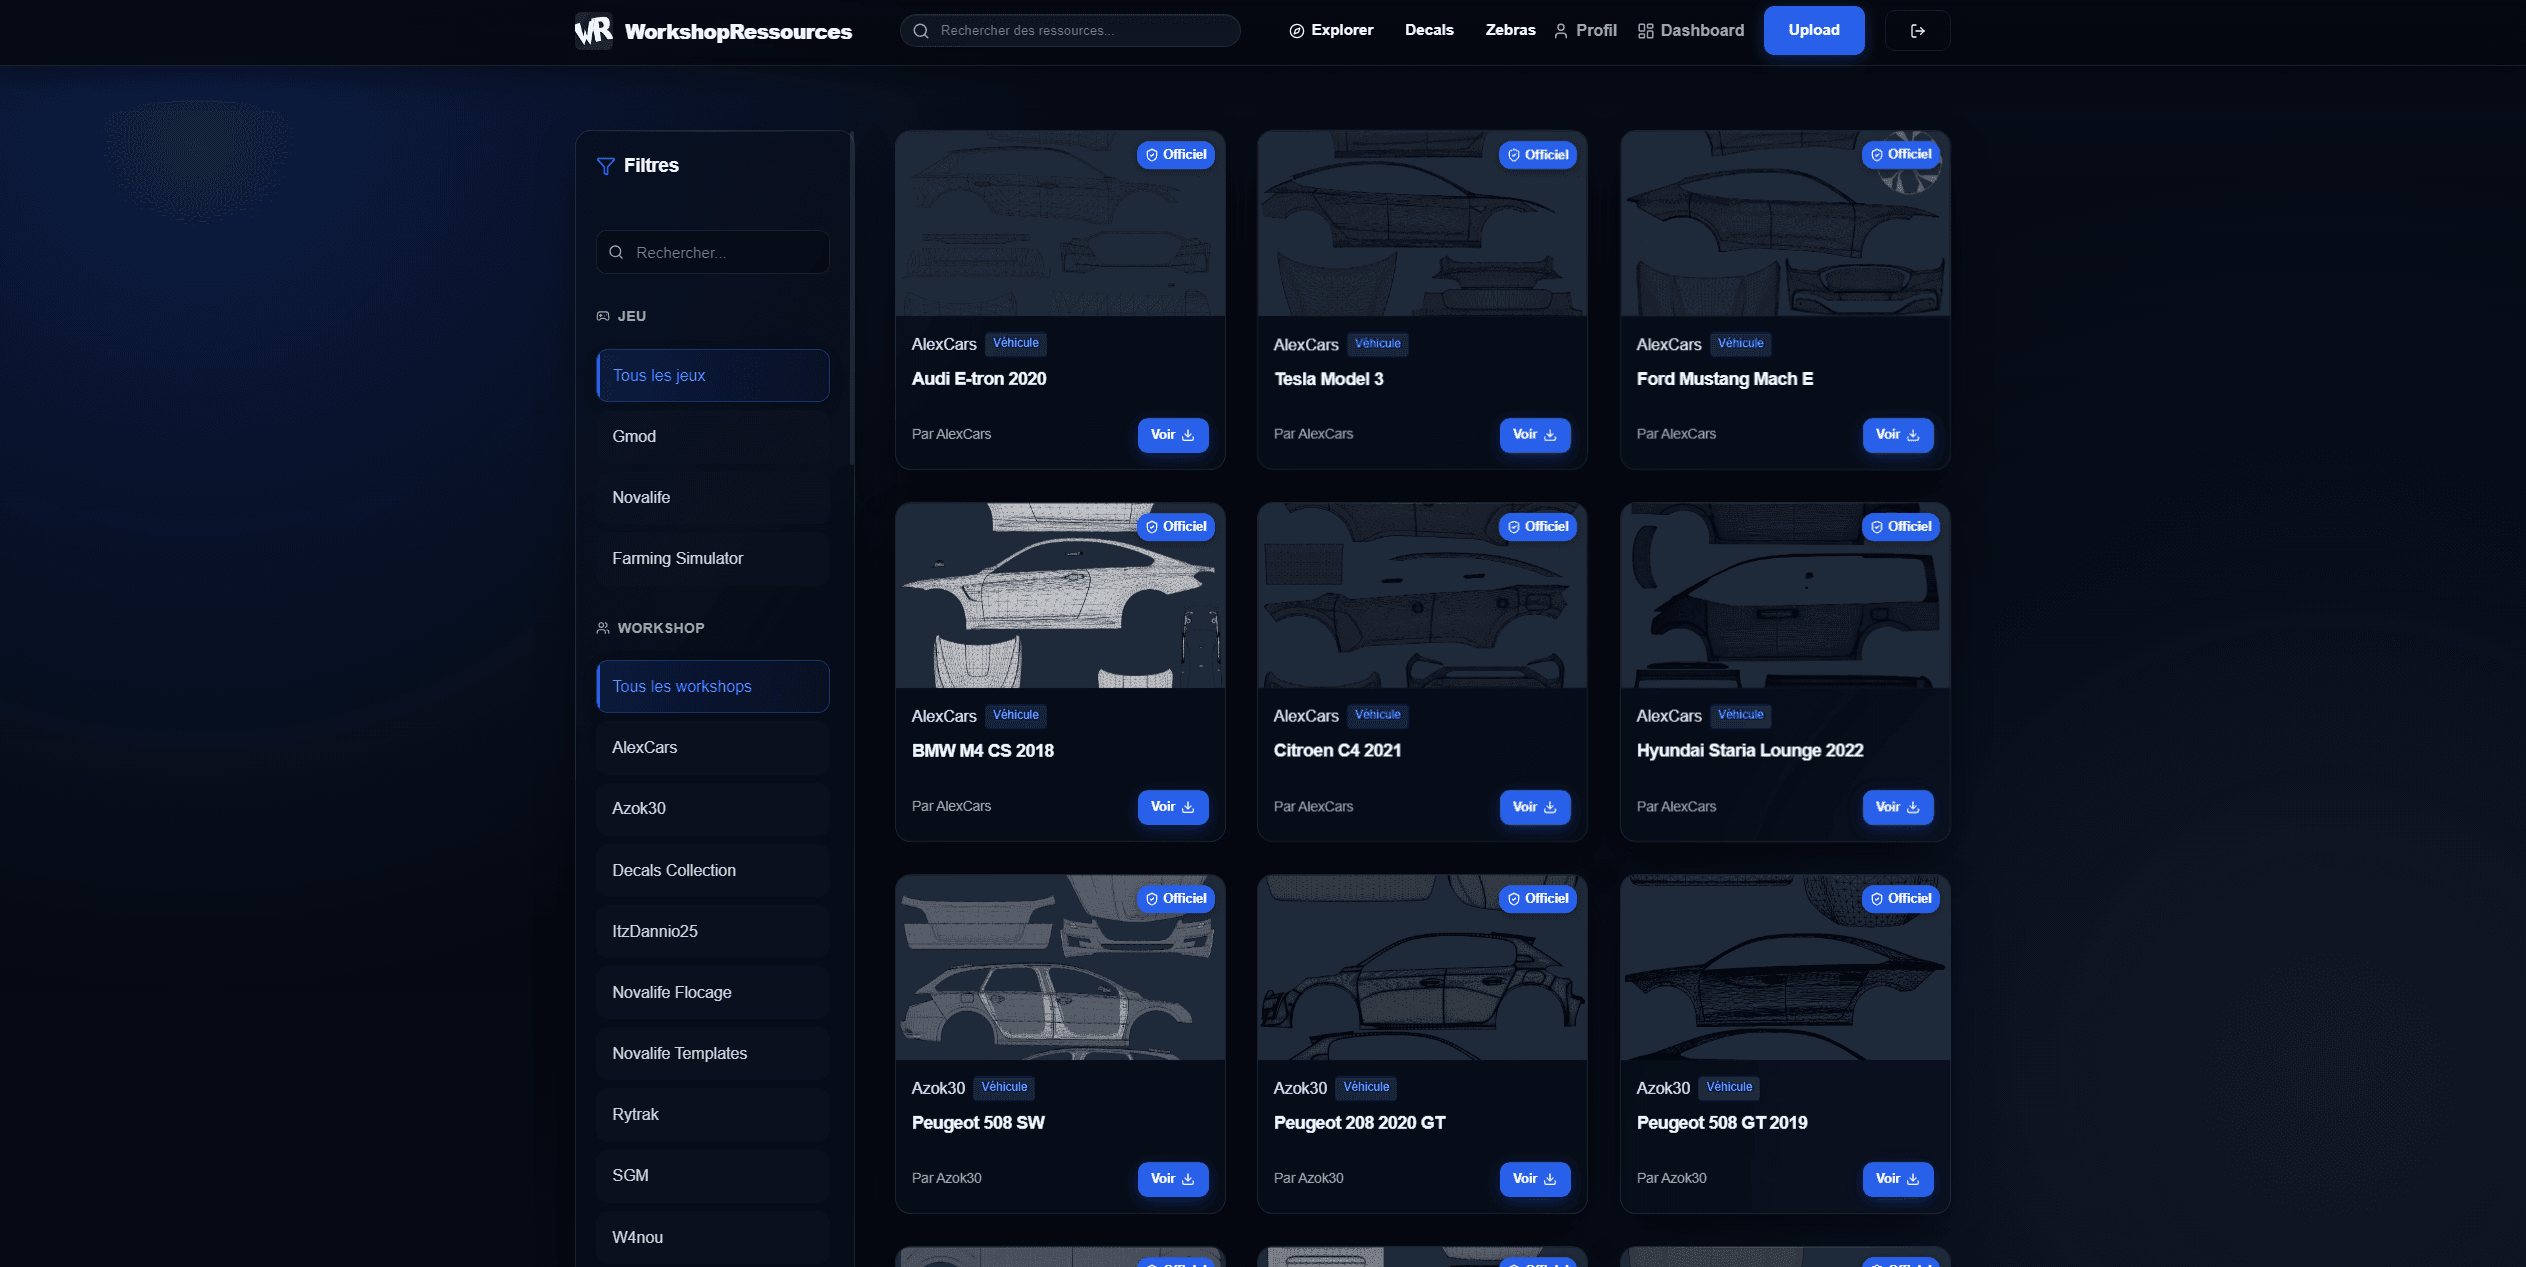
Task: Filter by the Decals Collection workshop
Action: 713,871
